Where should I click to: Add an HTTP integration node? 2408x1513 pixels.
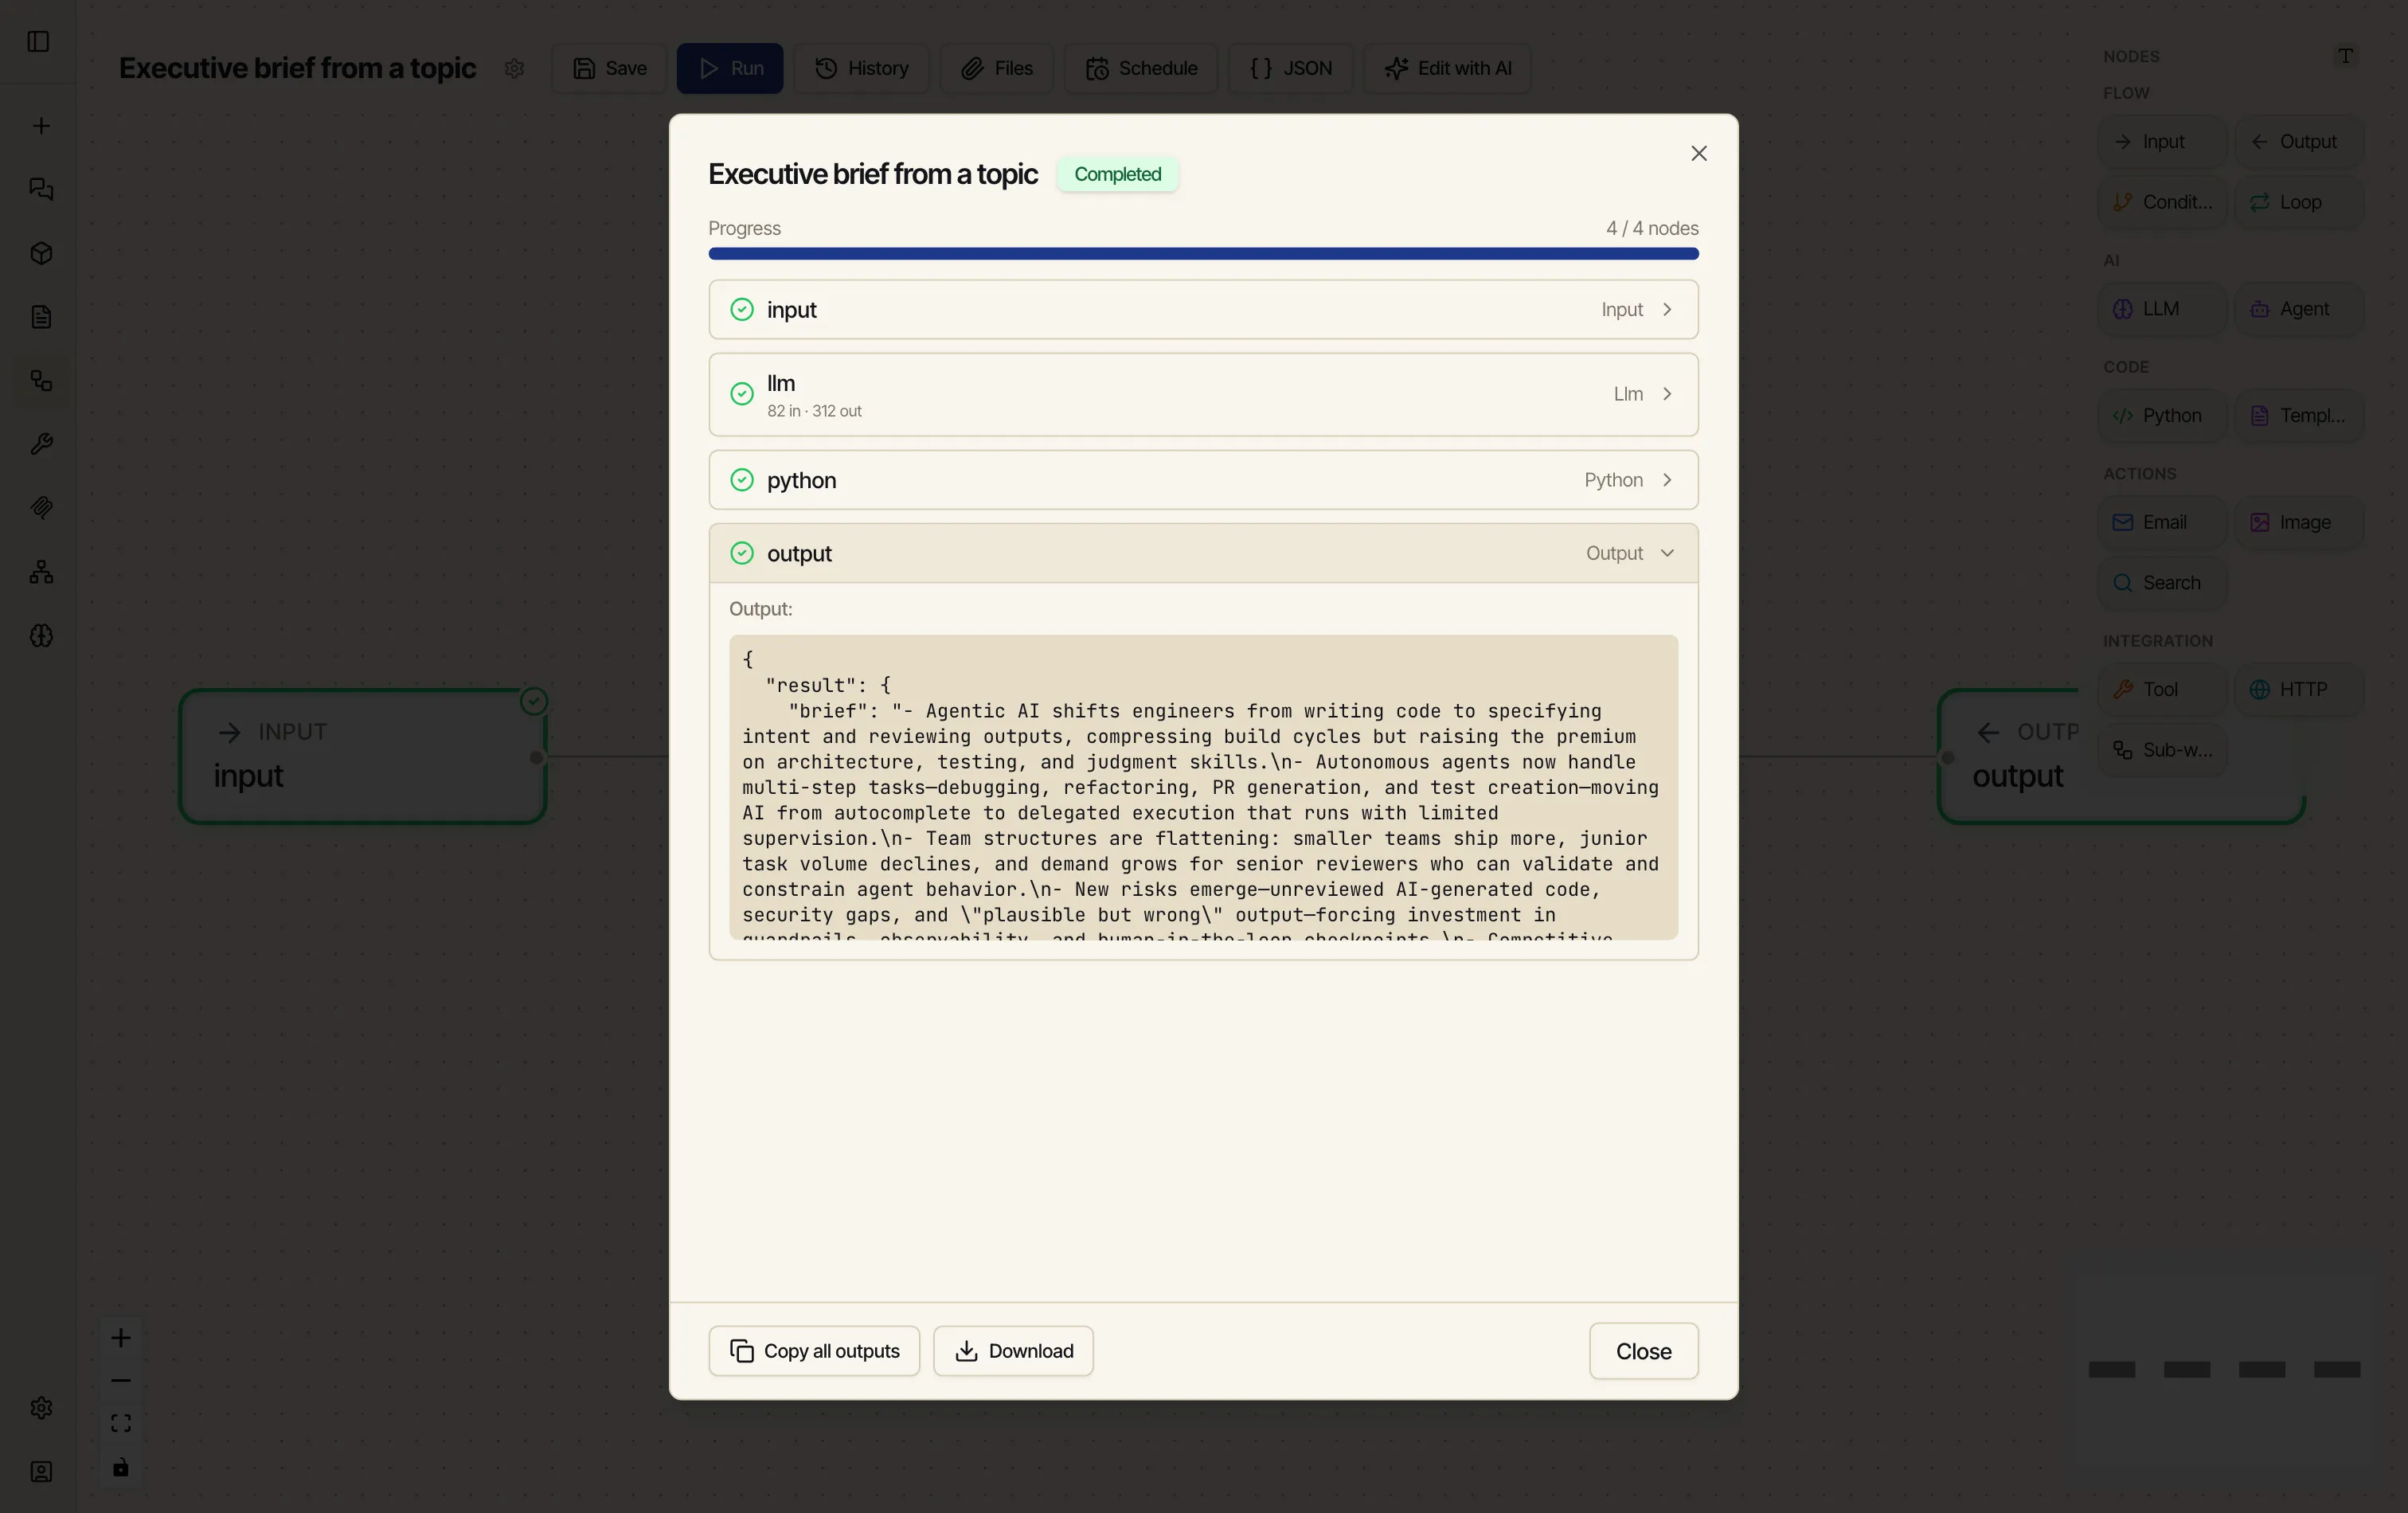point(2298,690)
